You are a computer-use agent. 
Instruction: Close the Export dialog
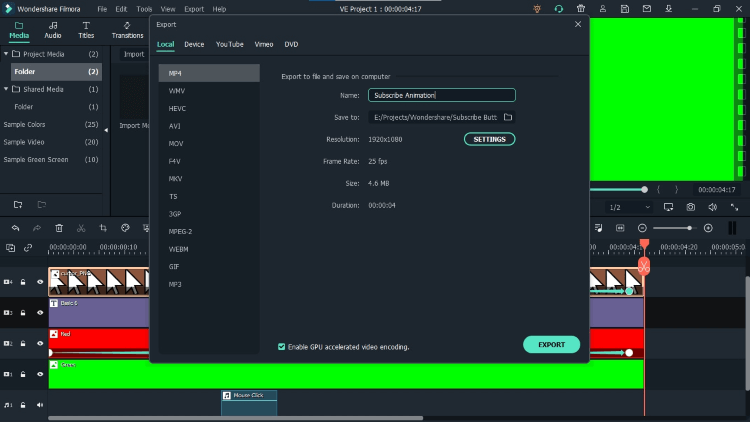point(578,24)
